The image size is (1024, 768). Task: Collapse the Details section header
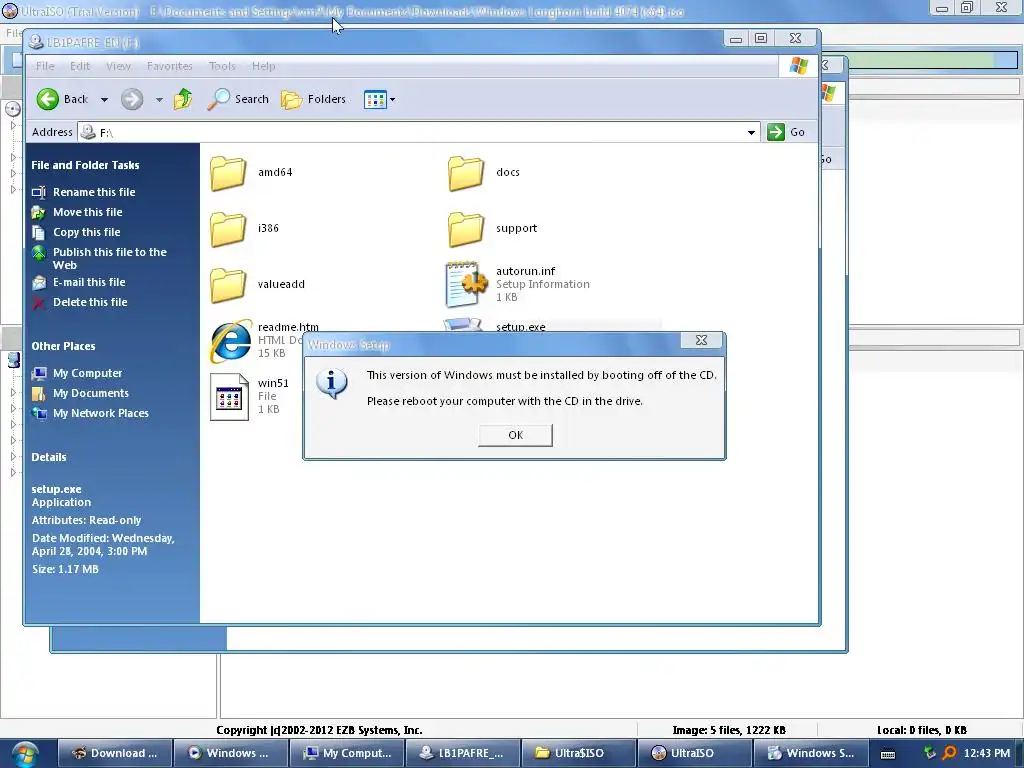click(x=49, y=457)
